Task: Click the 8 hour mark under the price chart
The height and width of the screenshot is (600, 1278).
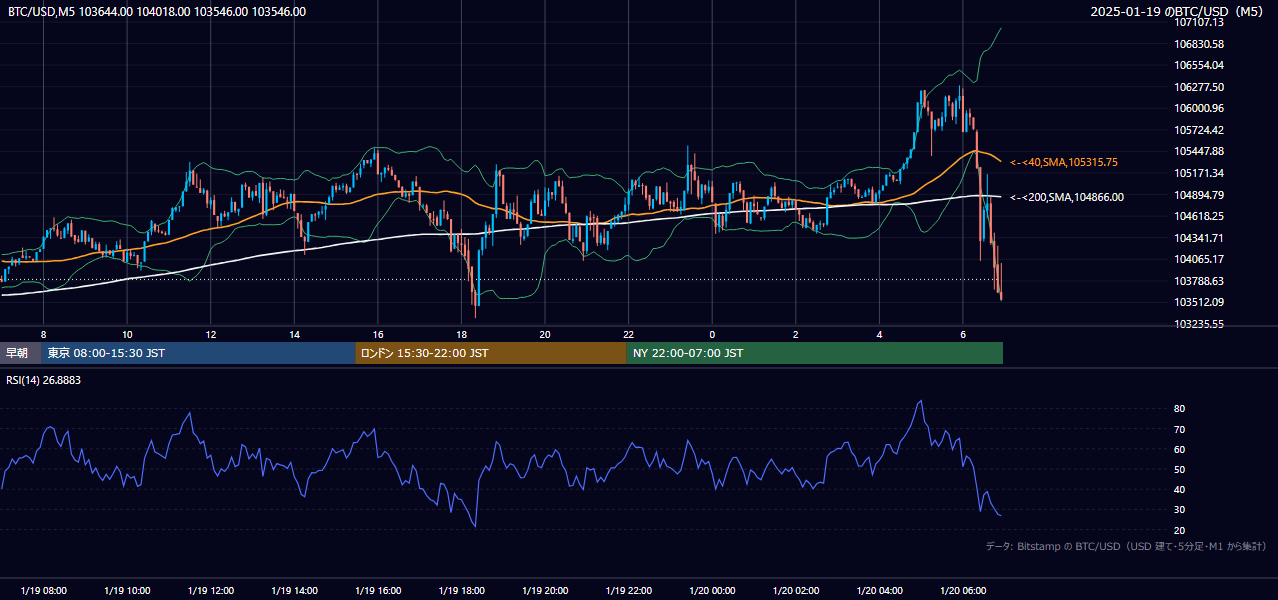Action: [x=43, y=334]
